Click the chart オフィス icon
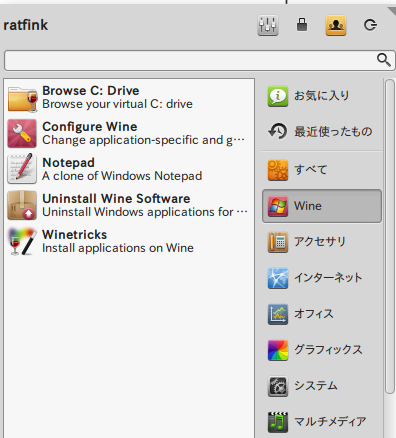This screenshot has width=396, height=438. tap(278, 314)
